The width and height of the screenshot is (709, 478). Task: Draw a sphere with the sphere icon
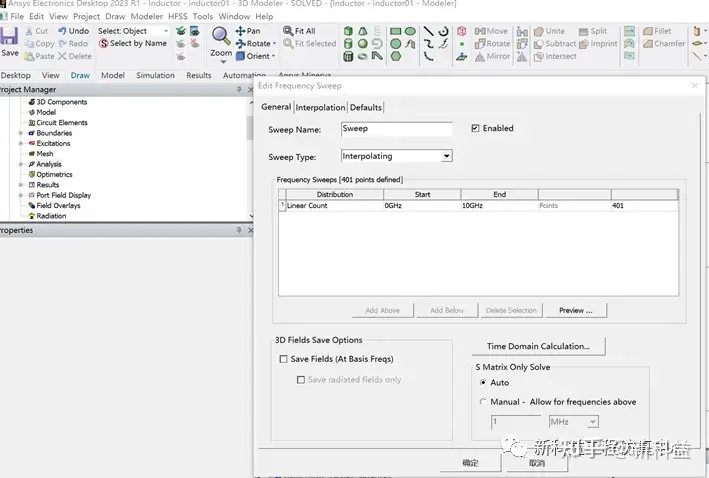[x=363, y=43]
